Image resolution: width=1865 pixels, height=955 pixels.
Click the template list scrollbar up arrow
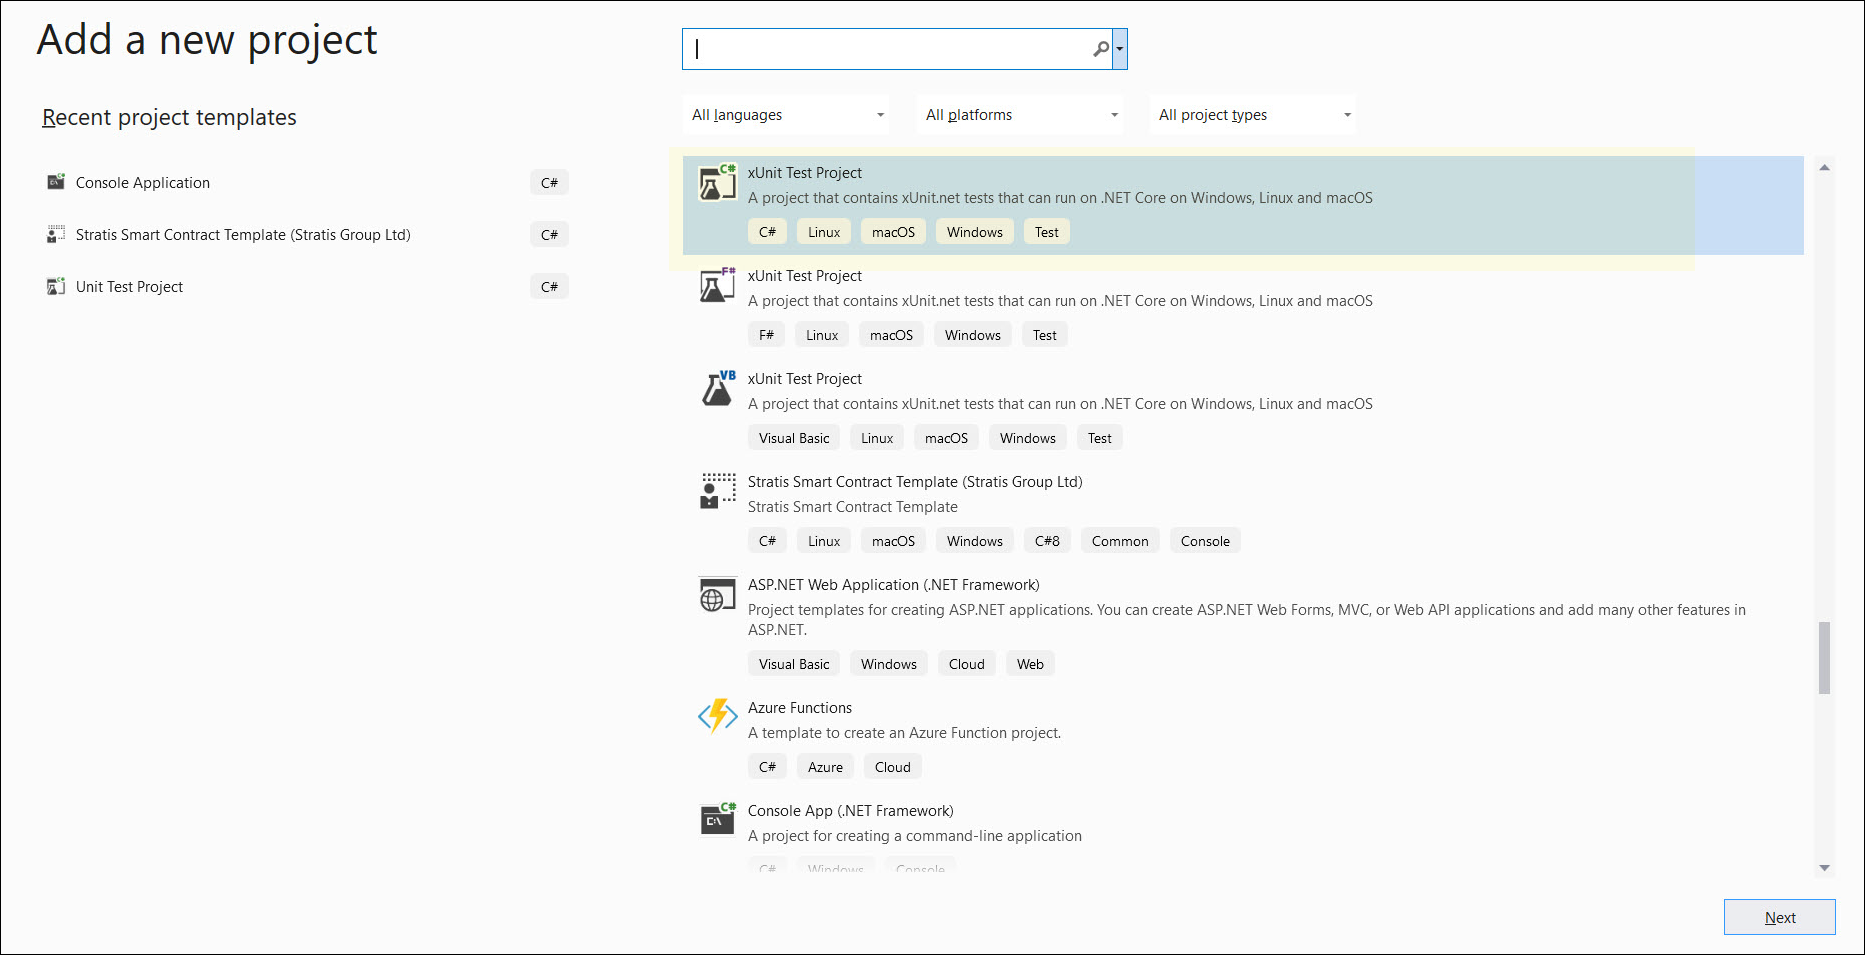[1825, 168]
